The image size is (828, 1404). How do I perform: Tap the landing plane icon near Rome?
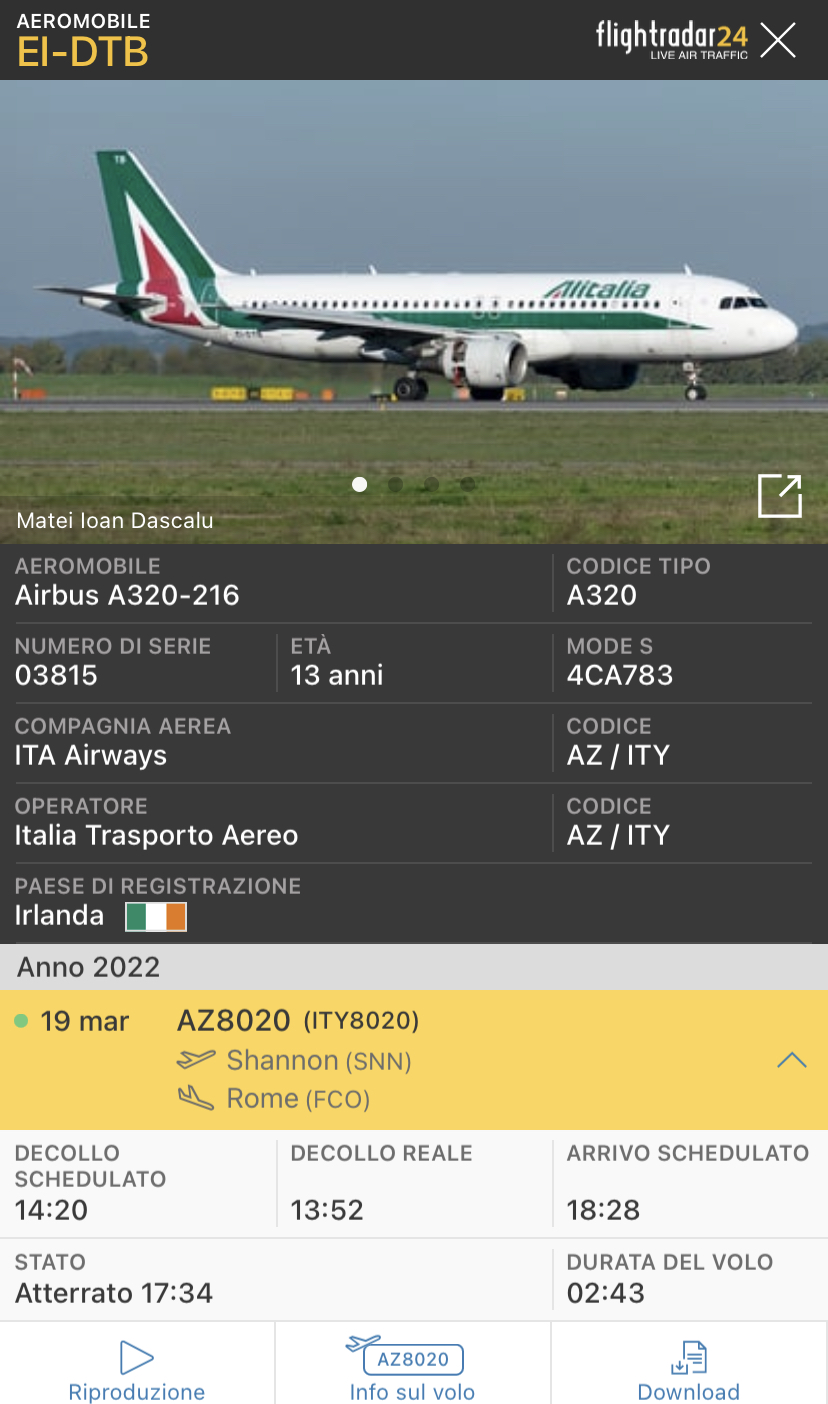[x=196, y=1098]
